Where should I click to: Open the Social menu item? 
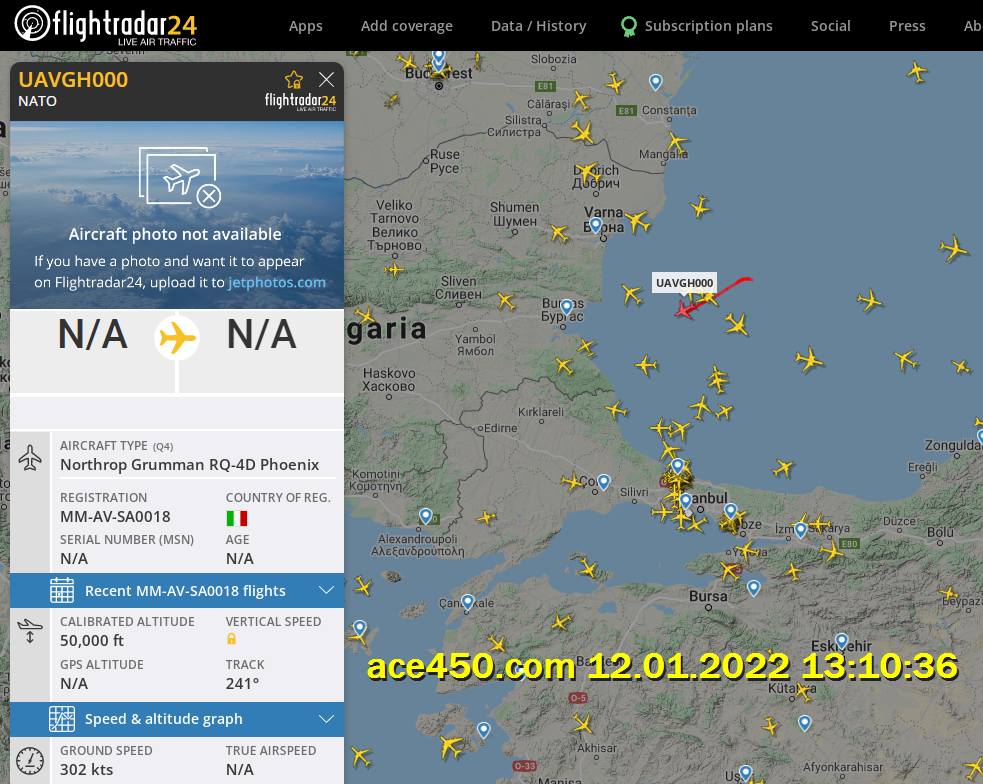point(830,26)
